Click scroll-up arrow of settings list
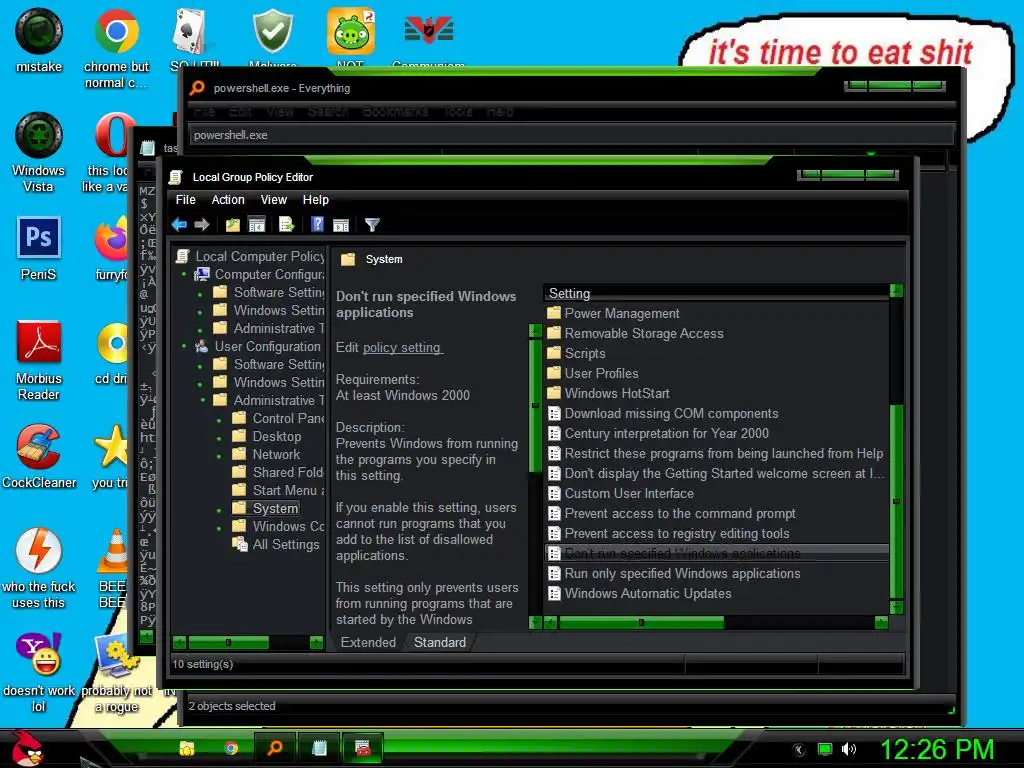The width and height of the screenshot is (1024, 768). (x=897, y=291)
